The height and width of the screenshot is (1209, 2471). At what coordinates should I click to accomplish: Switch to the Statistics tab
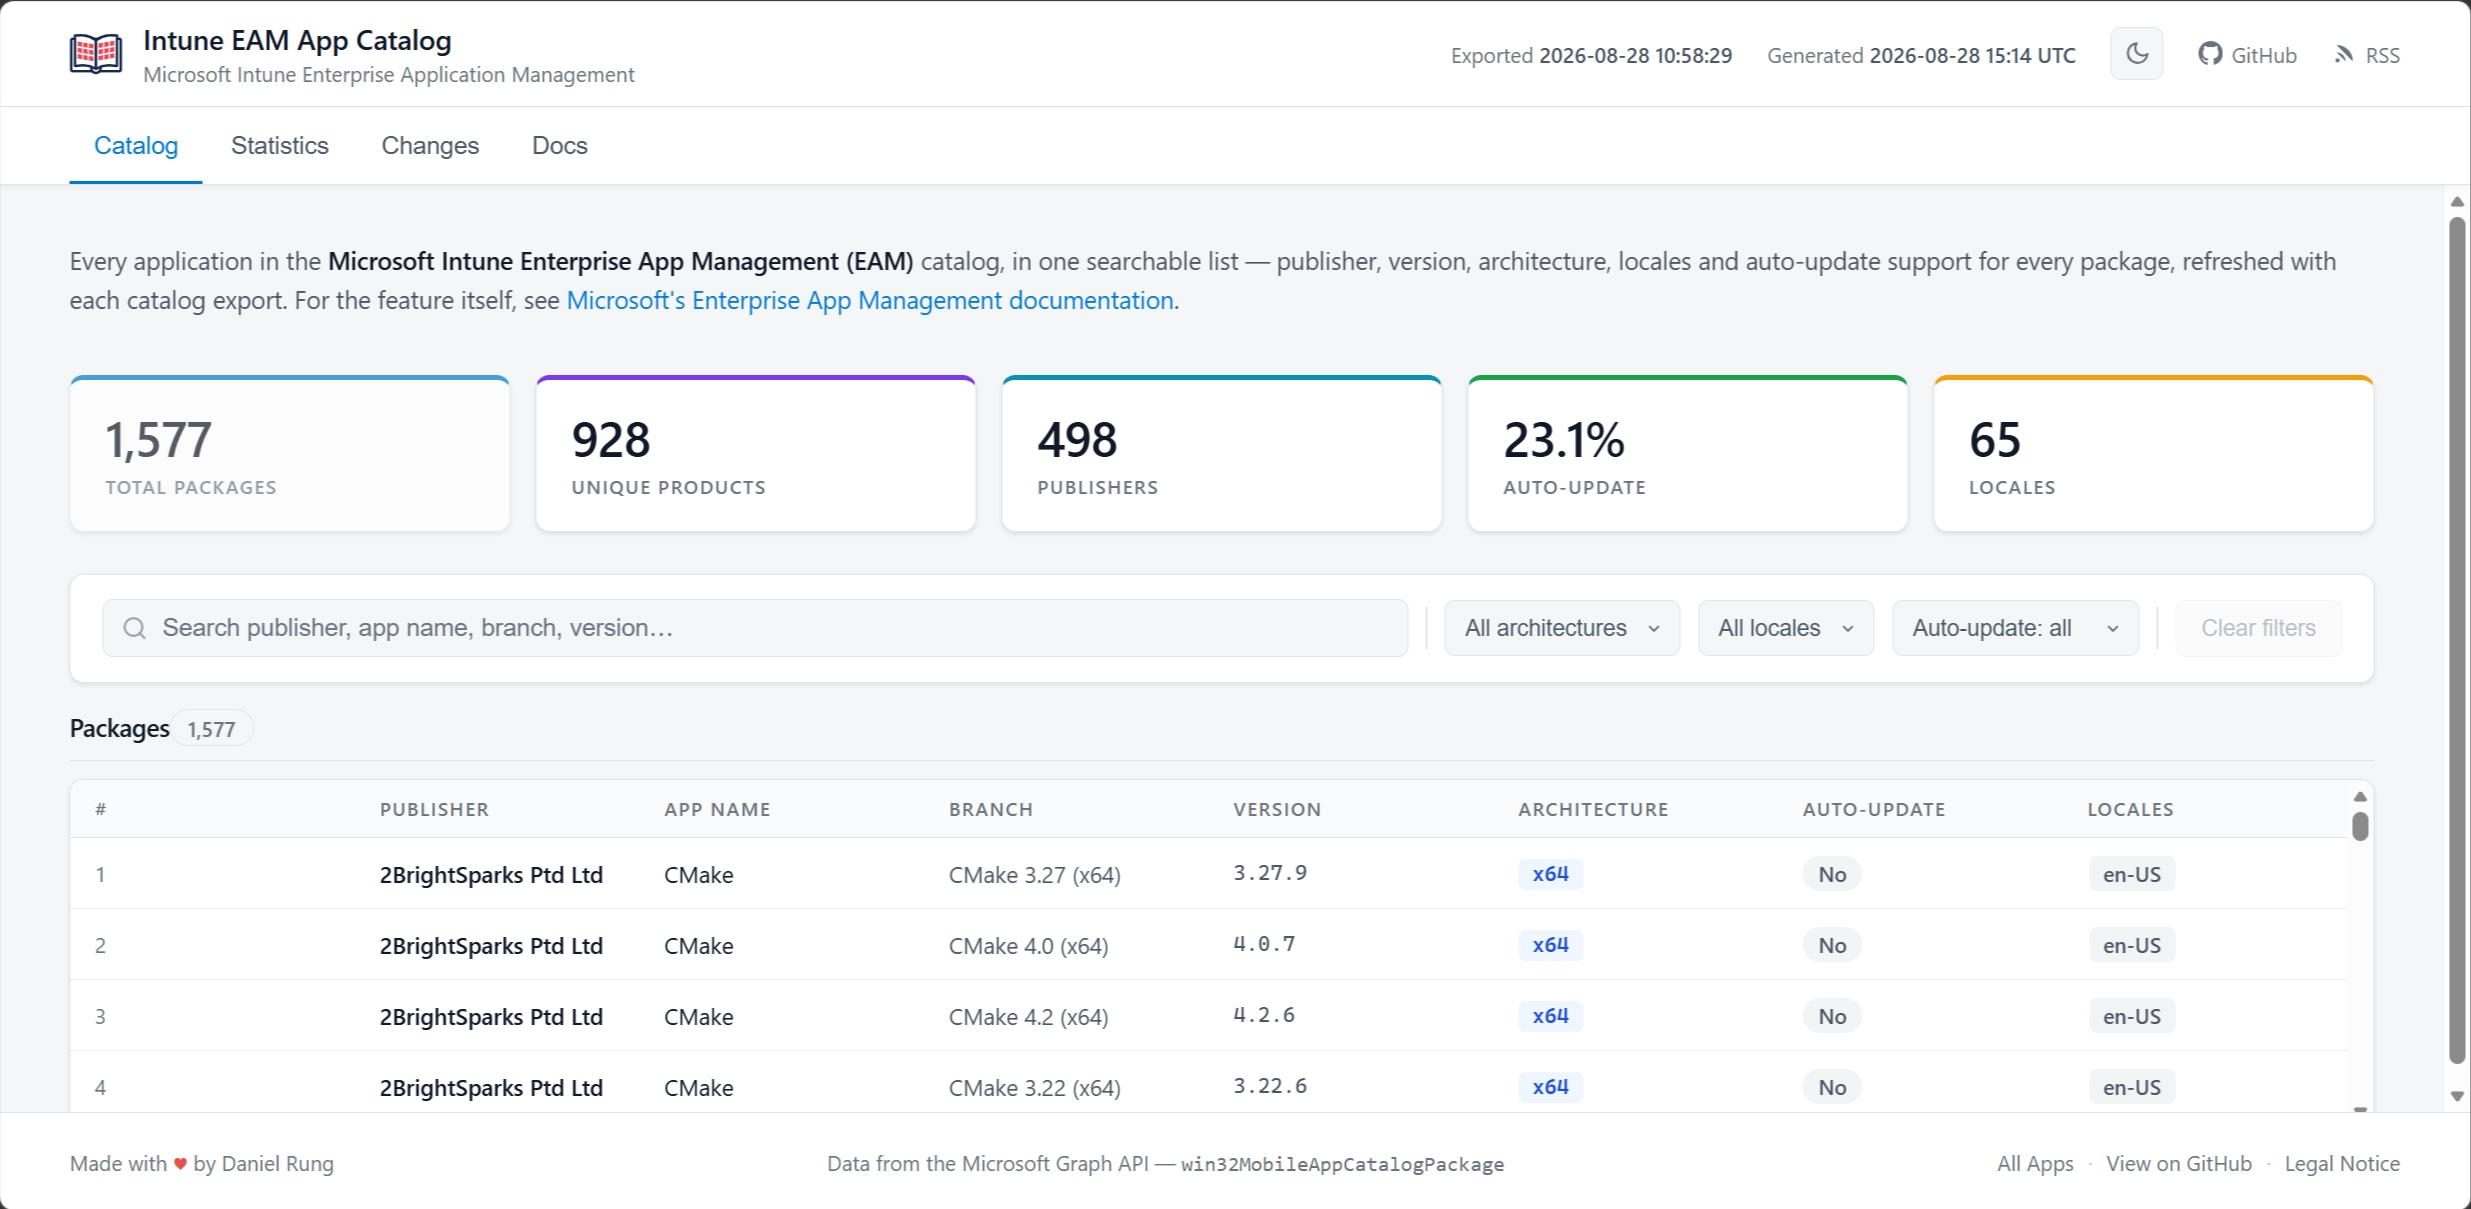280,146
